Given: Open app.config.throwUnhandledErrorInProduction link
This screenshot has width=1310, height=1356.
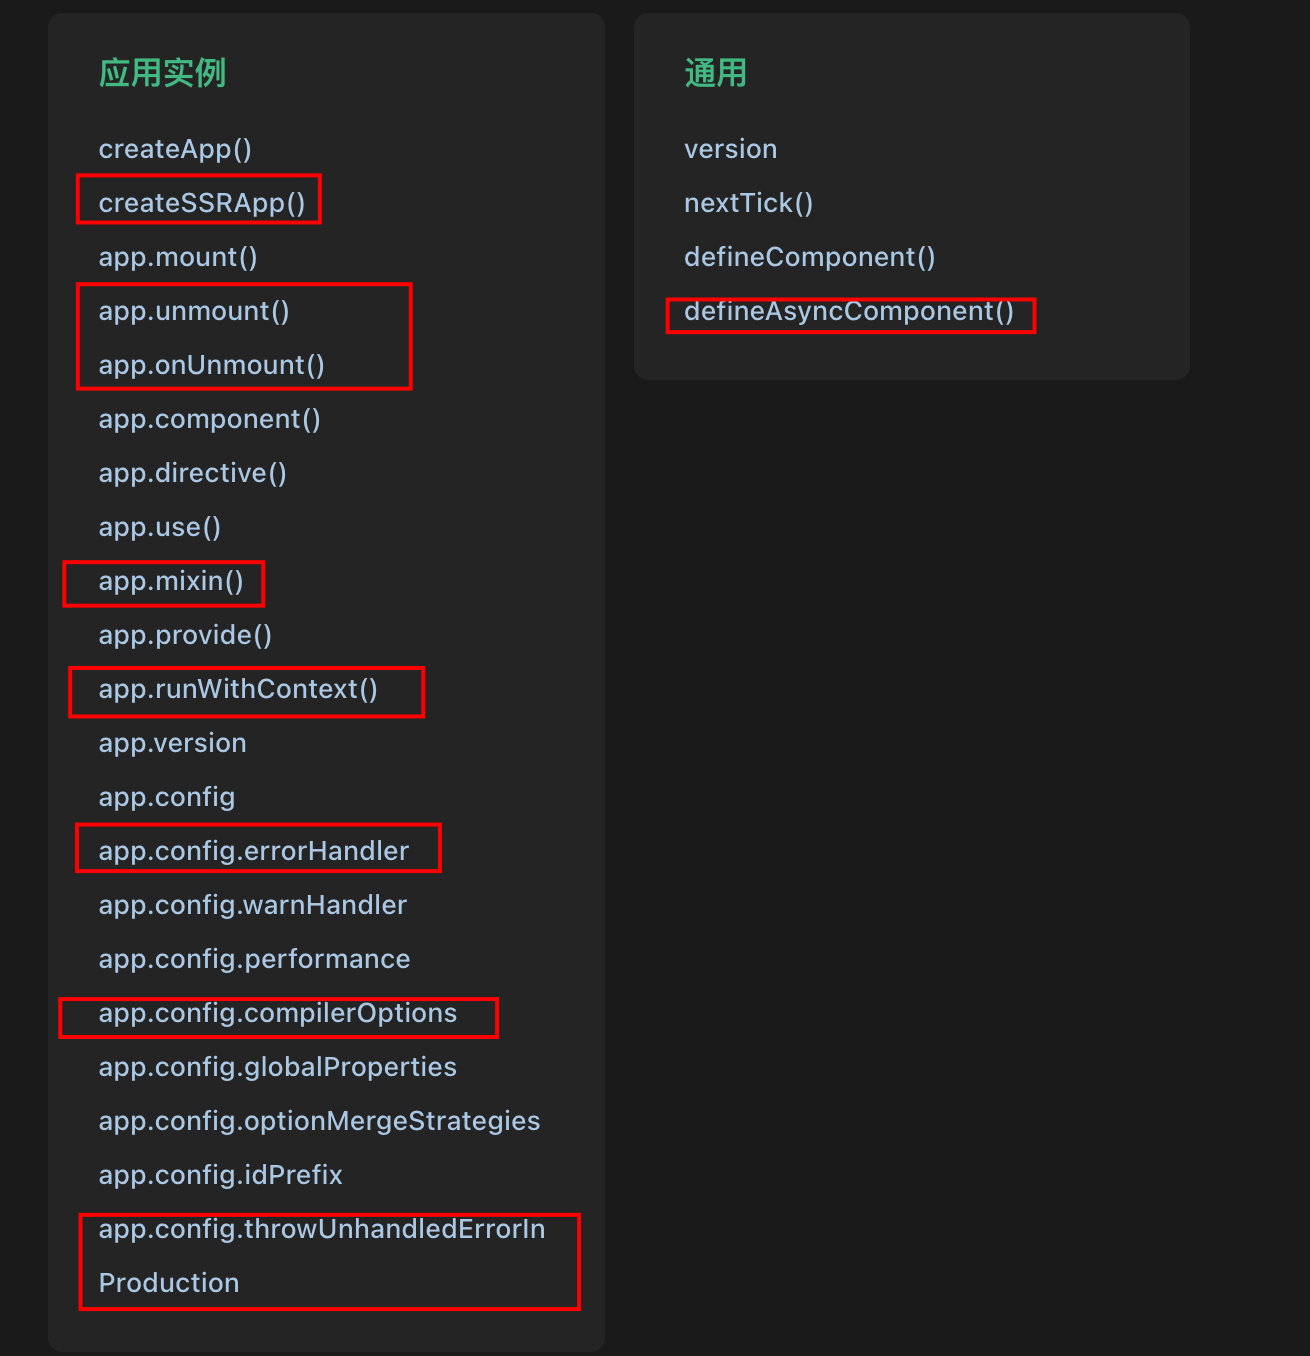Looking at the screenshot, I should [322, 1256].
